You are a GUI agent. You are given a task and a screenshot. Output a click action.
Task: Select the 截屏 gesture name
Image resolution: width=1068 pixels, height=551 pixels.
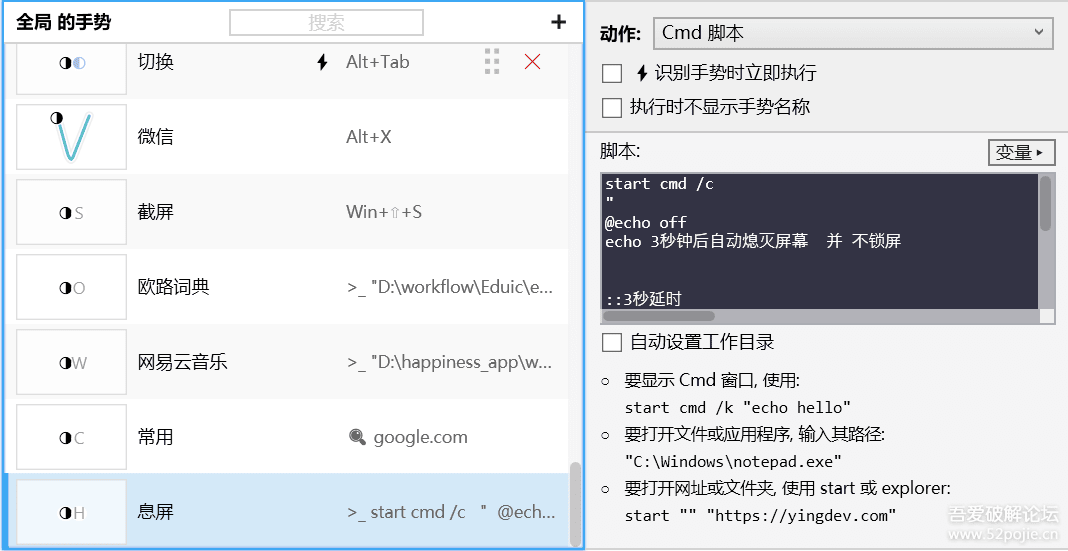coord(155,212)
